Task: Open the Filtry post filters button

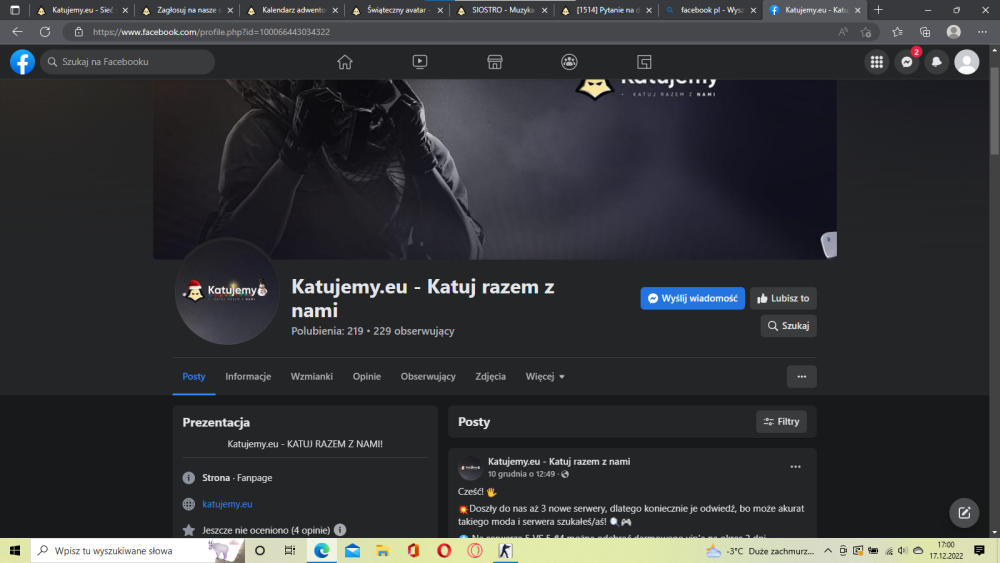Action: coord(781,421)
